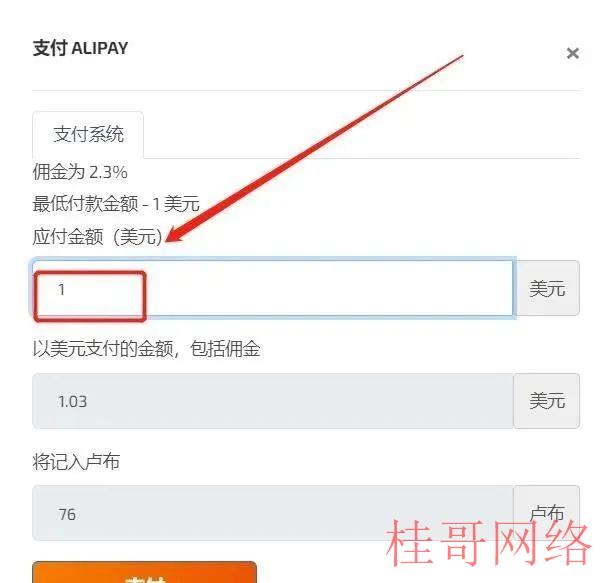Close the Alipay payment dialog

point(572,53)
